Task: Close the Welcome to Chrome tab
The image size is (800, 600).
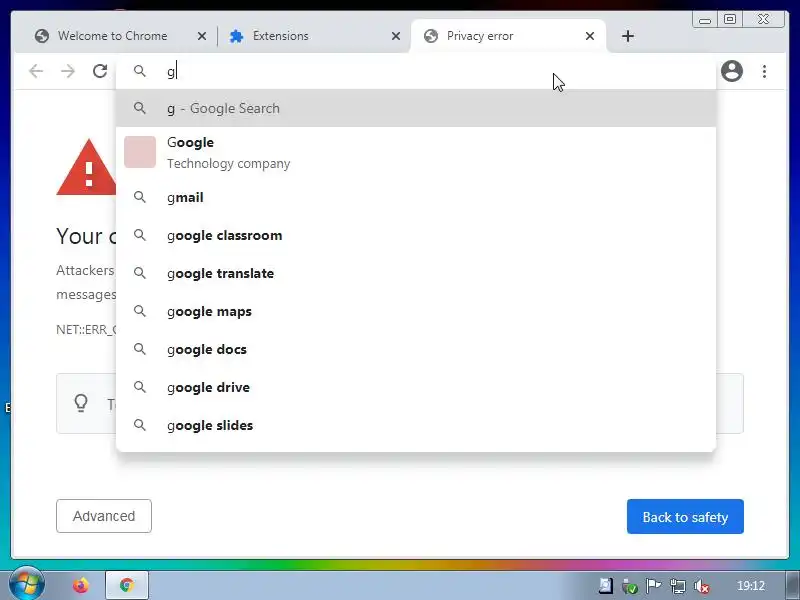Action: (202, 36)
